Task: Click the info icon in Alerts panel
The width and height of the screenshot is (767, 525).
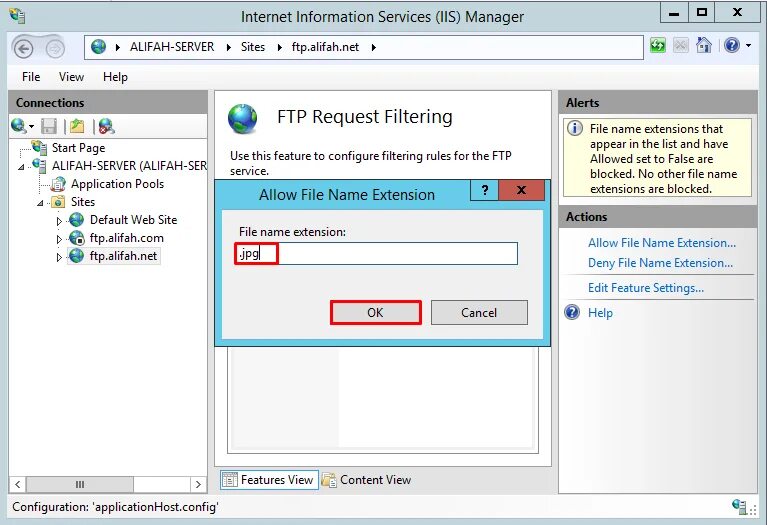Action: click(575, 128)
